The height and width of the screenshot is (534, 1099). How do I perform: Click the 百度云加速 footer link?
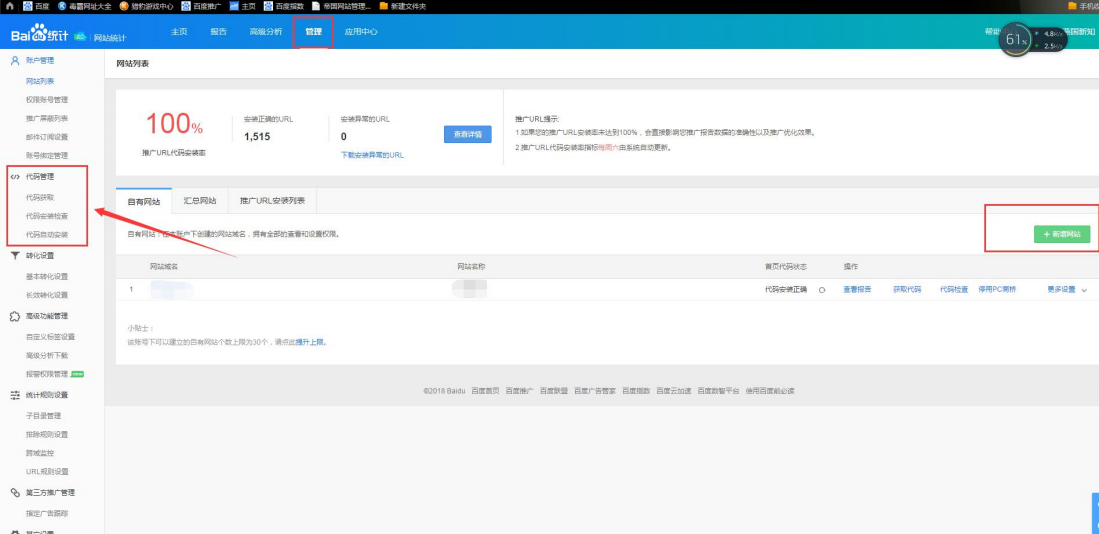pyautogui.click(x=674, y=391)
